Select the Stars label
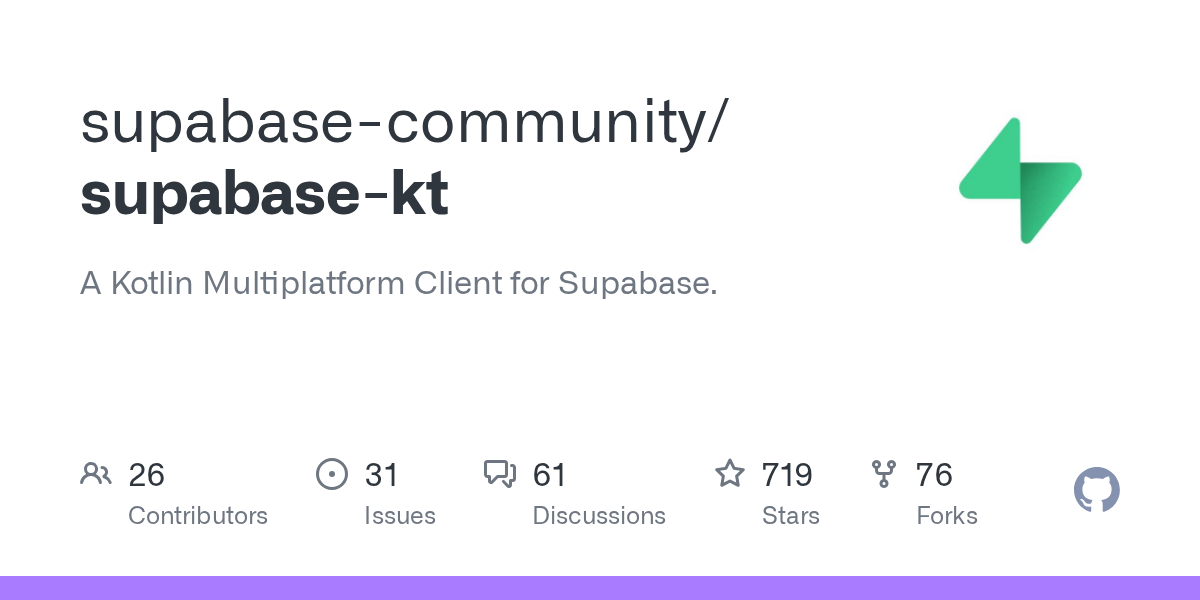This screenshot has width=1200, height=600. point(790,516)
